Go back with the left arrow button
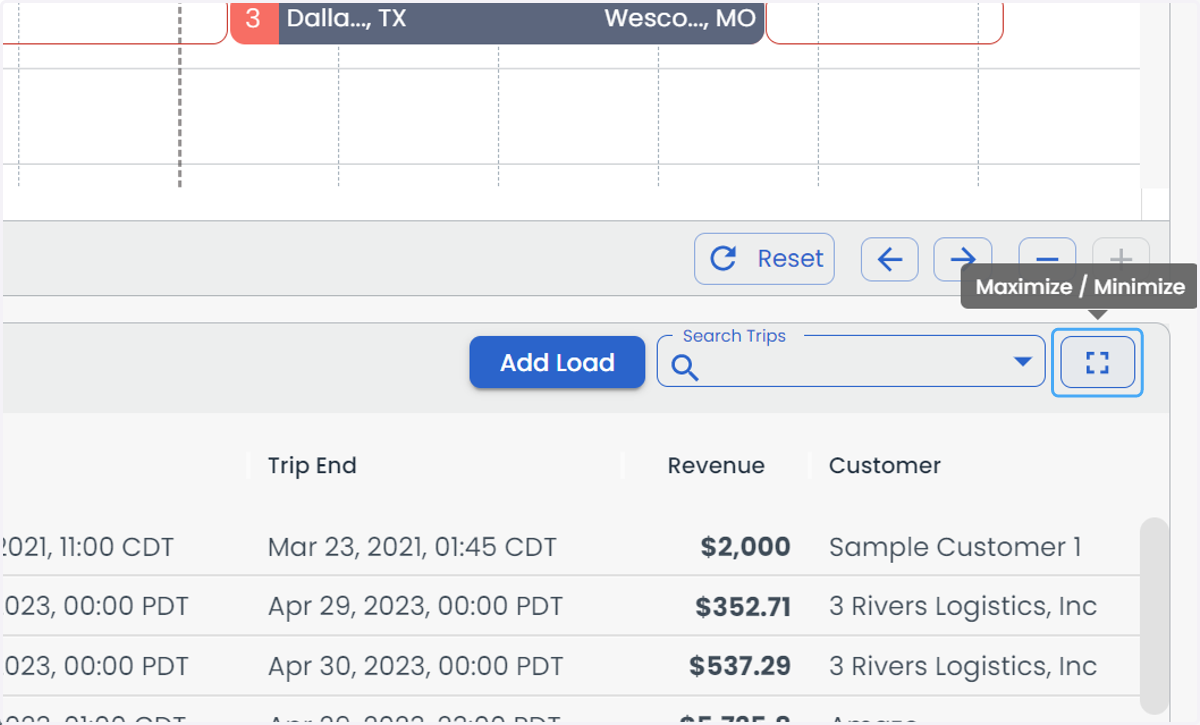This screenshot has width=1200, height=725. 889,260
